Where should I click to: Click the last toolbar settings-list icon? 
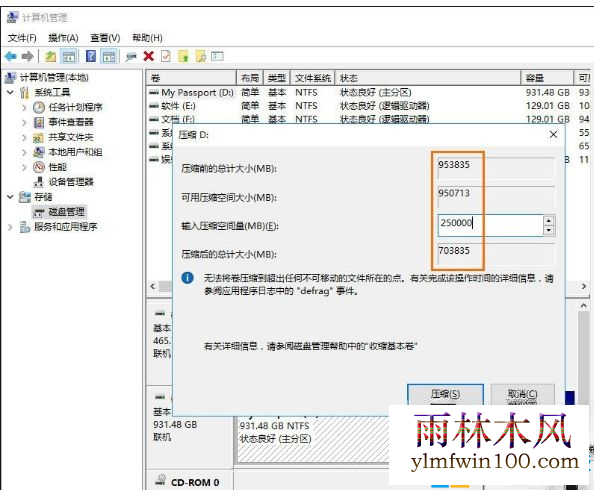(217, 56)
